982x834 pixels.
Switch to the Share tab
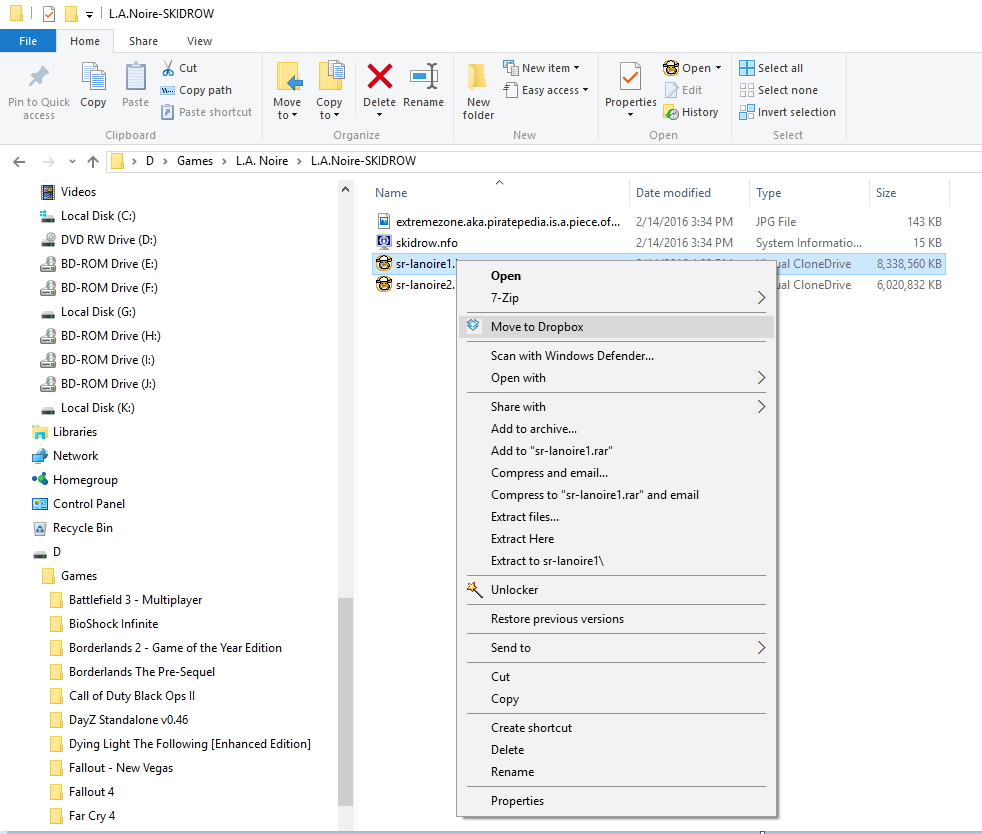143,41
